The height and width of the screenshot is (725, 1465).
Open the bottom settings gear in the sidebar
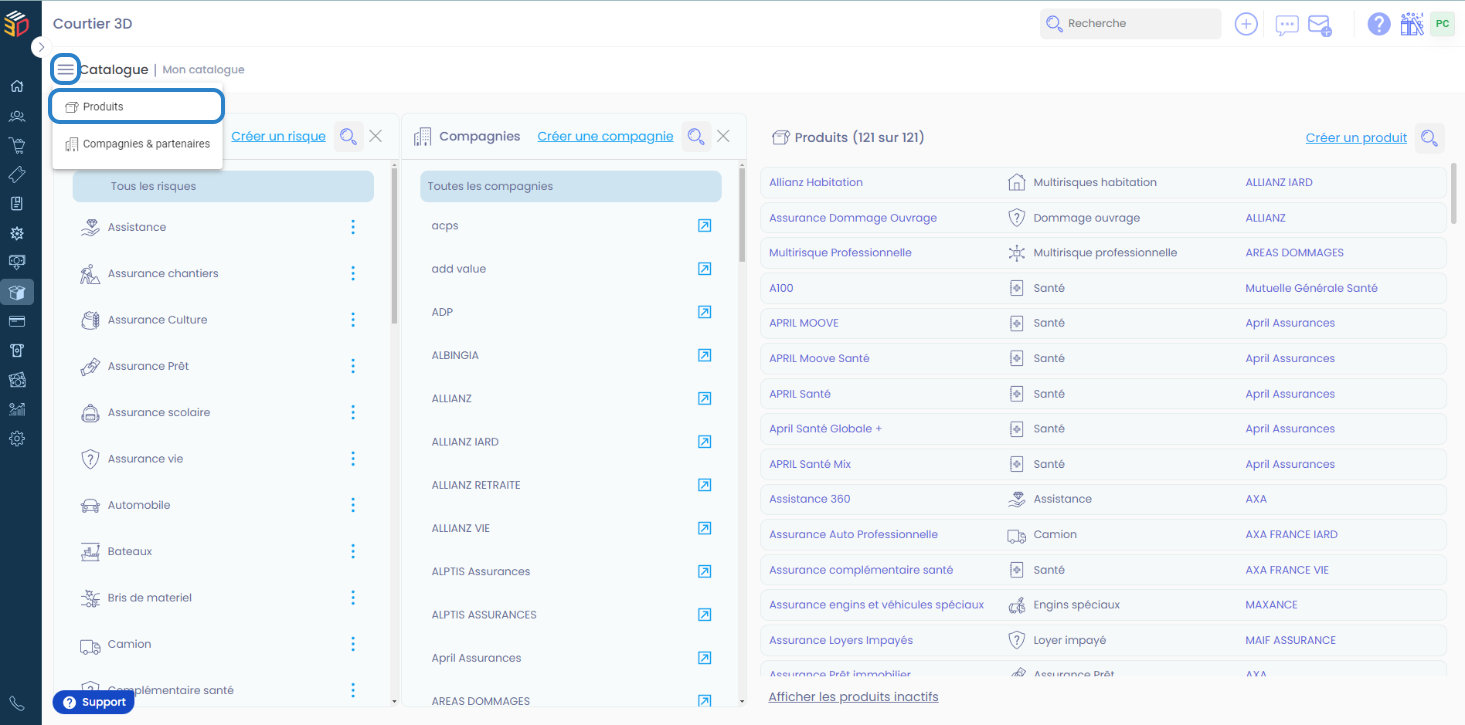point(17,438)
